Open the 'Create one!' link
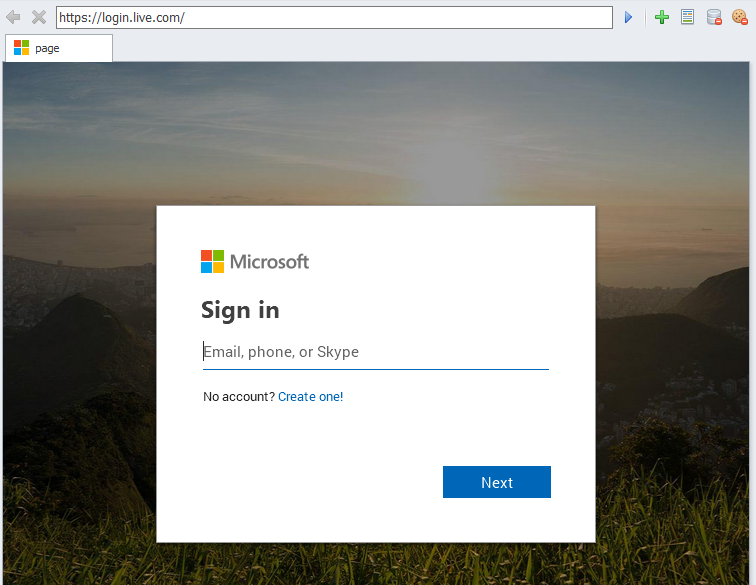This screenshot has height=585, width=756. pos(310,396)
